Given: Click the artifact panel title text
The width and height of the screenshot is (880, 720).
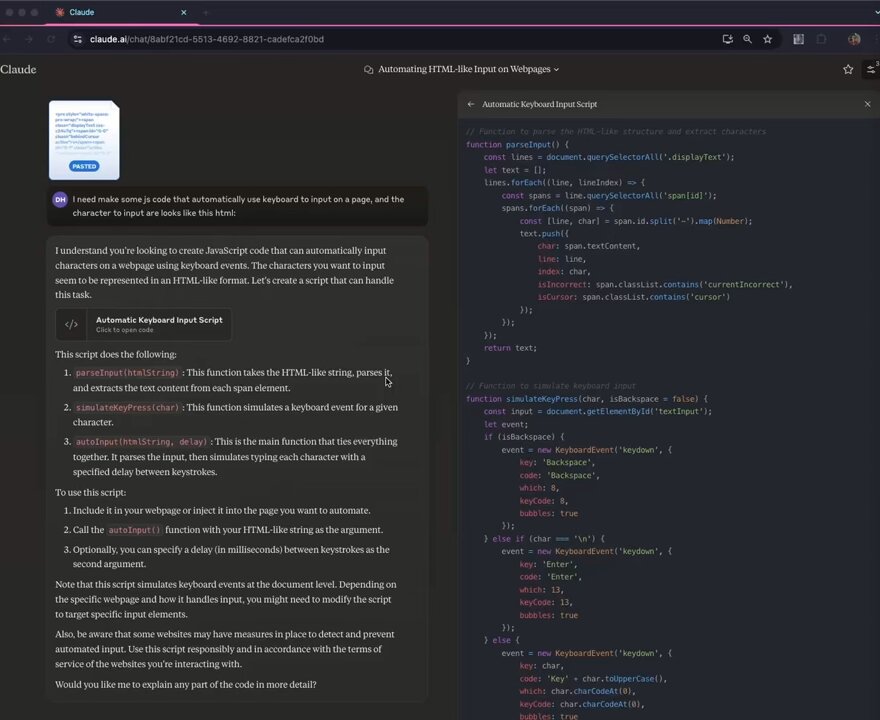Looking at the screenshot, I should coord(539,104).
